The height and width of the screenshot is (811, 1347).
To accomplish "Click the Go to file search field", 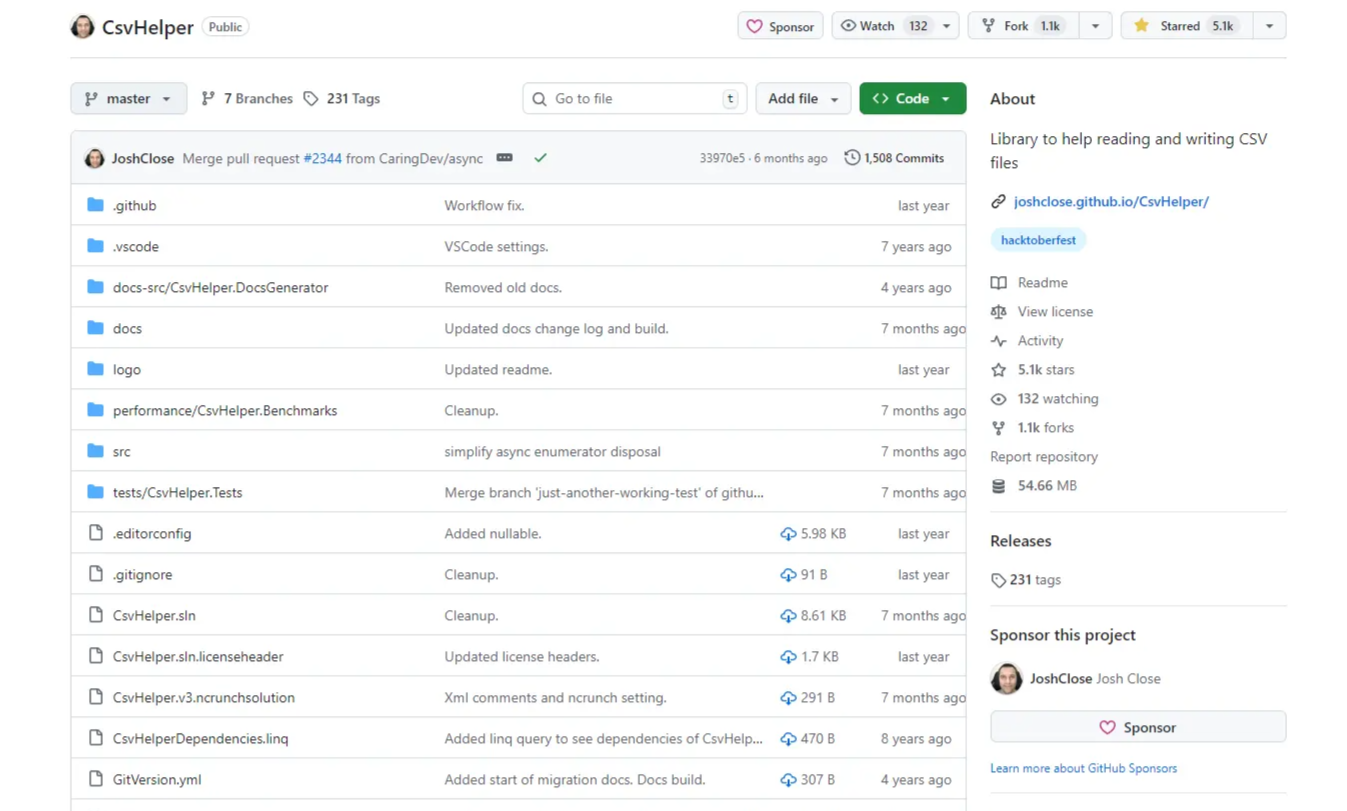I will [634, 99].
